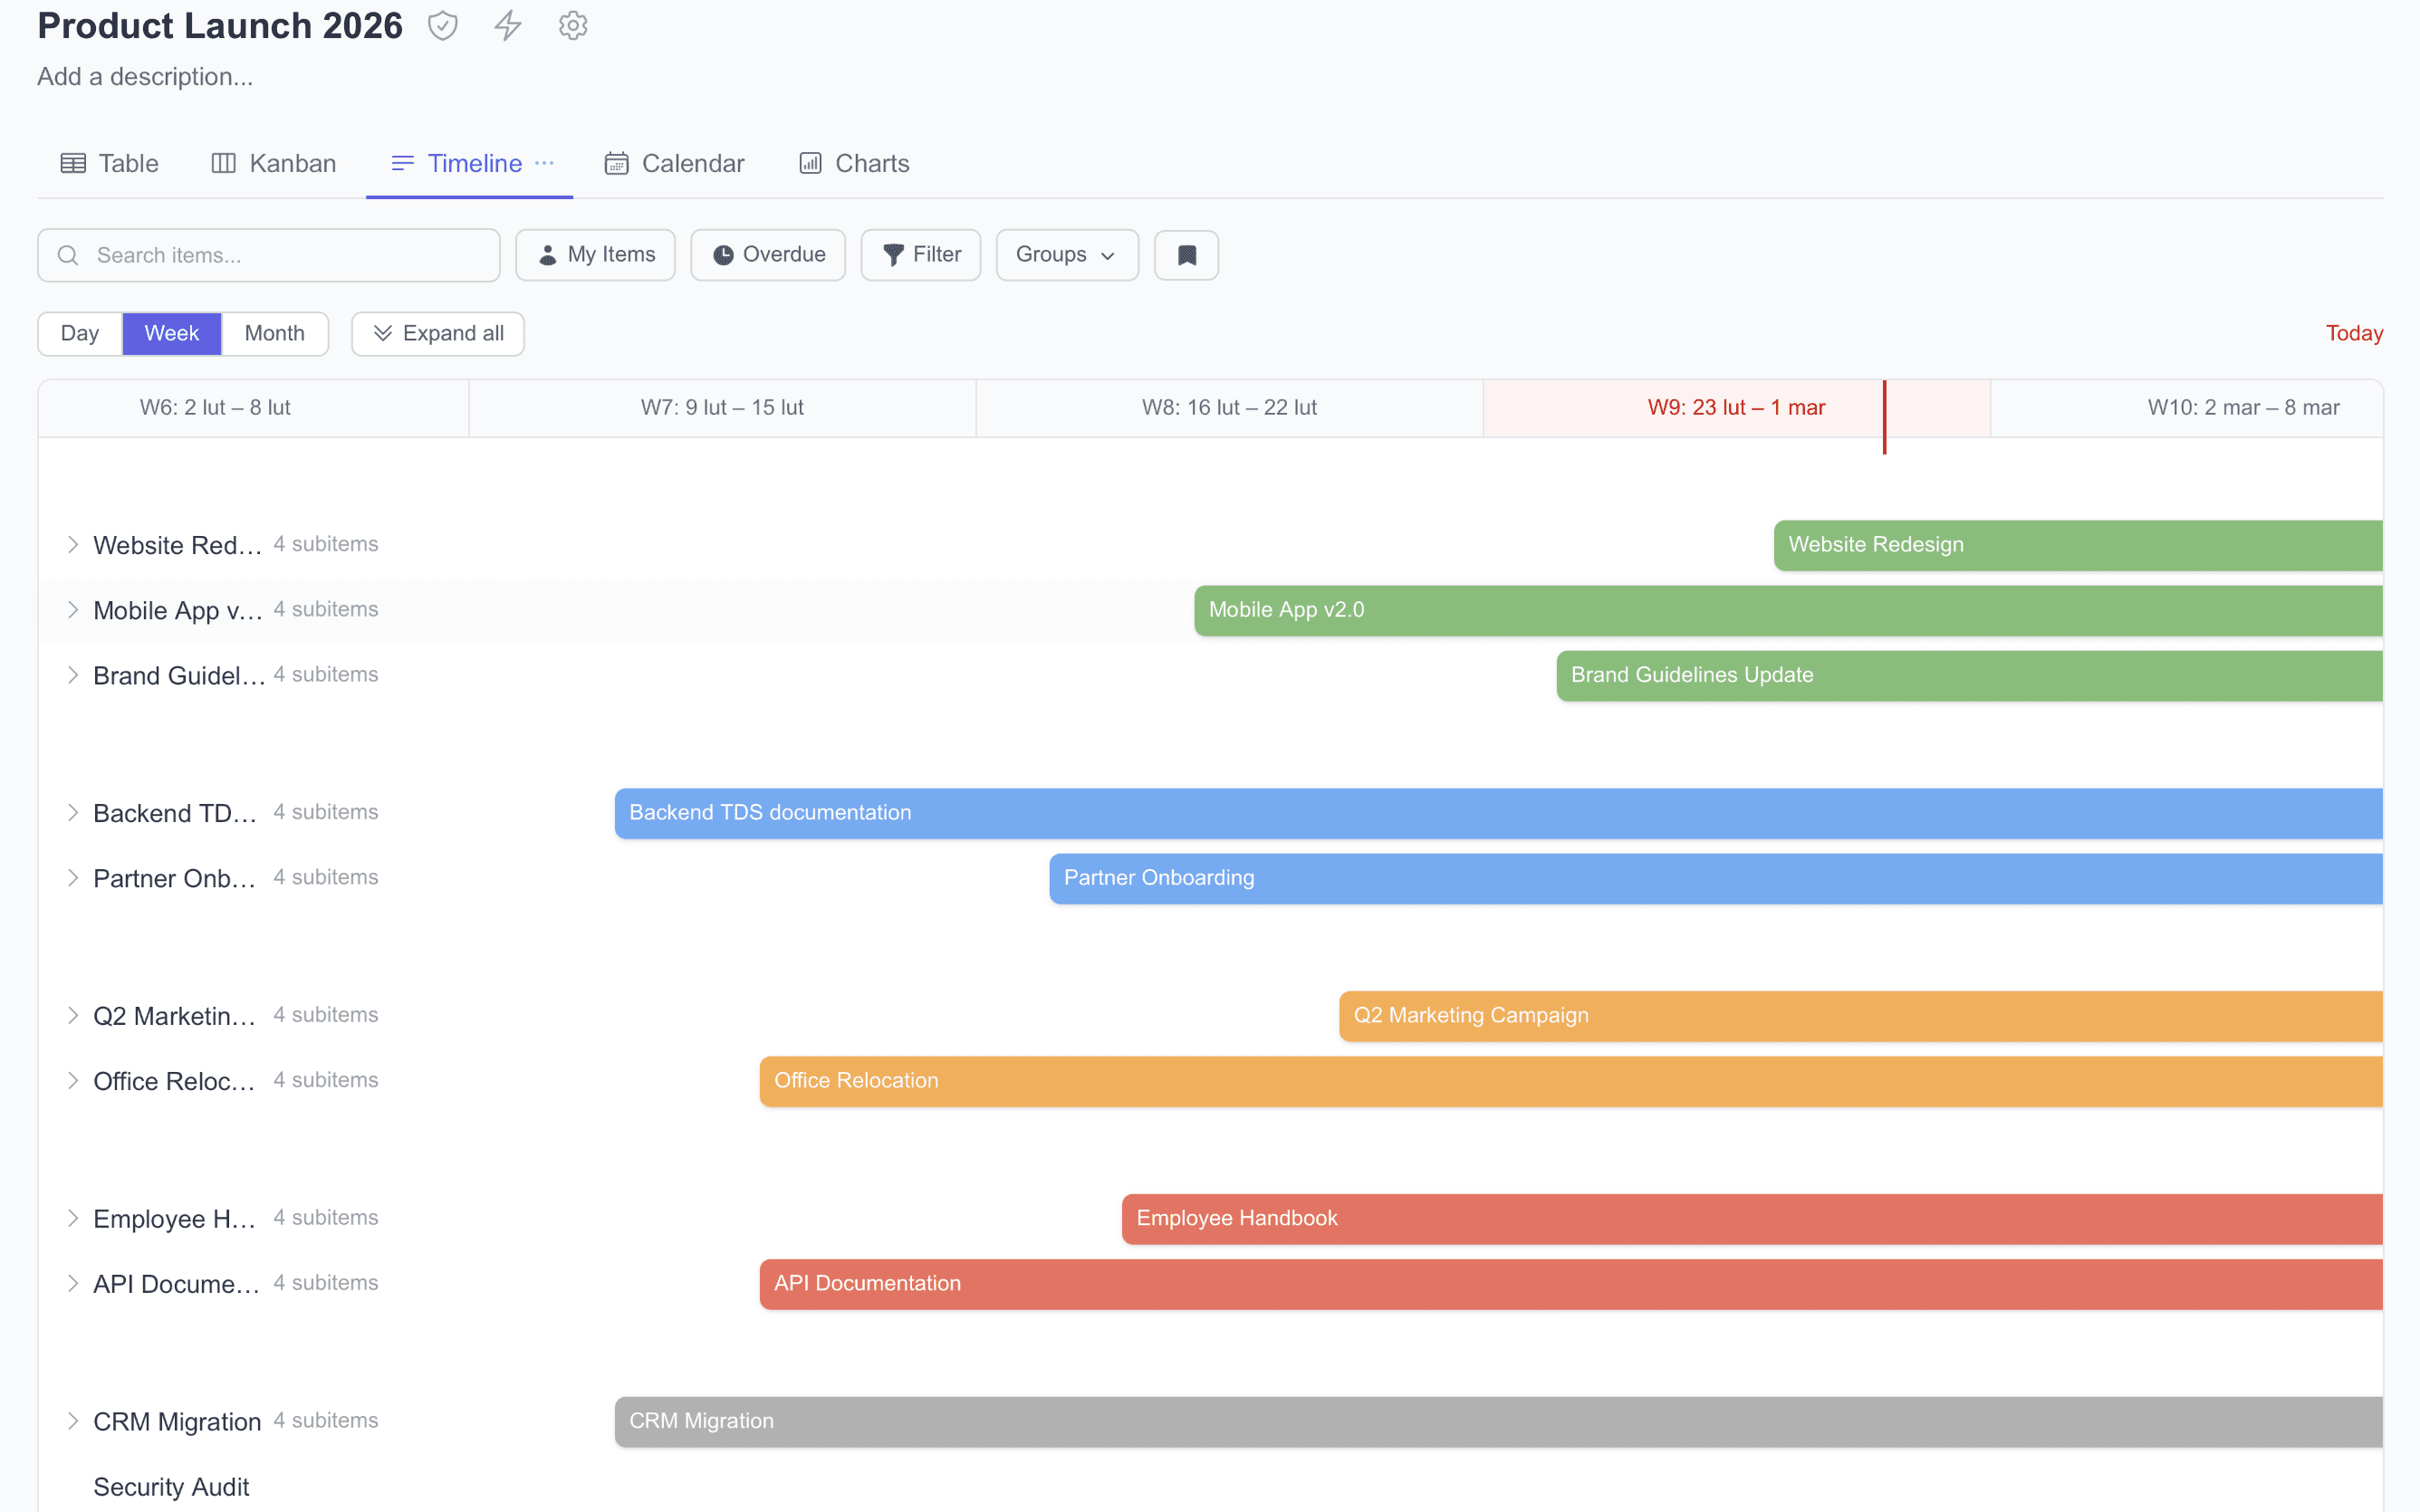The width and height of the screenshot is (2420, 1512).
Task: Toggle the My Items filter
Action: 596,255
